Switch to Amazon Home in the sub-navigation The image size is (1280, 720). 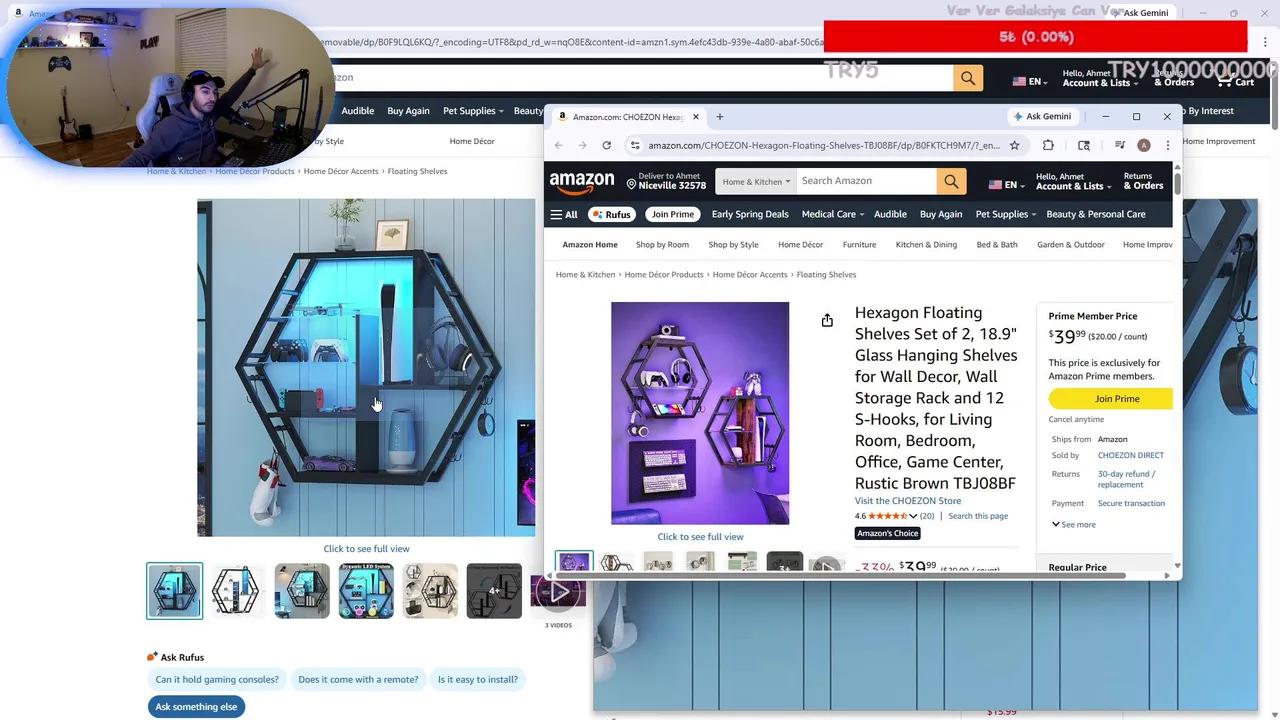(590, 244)
